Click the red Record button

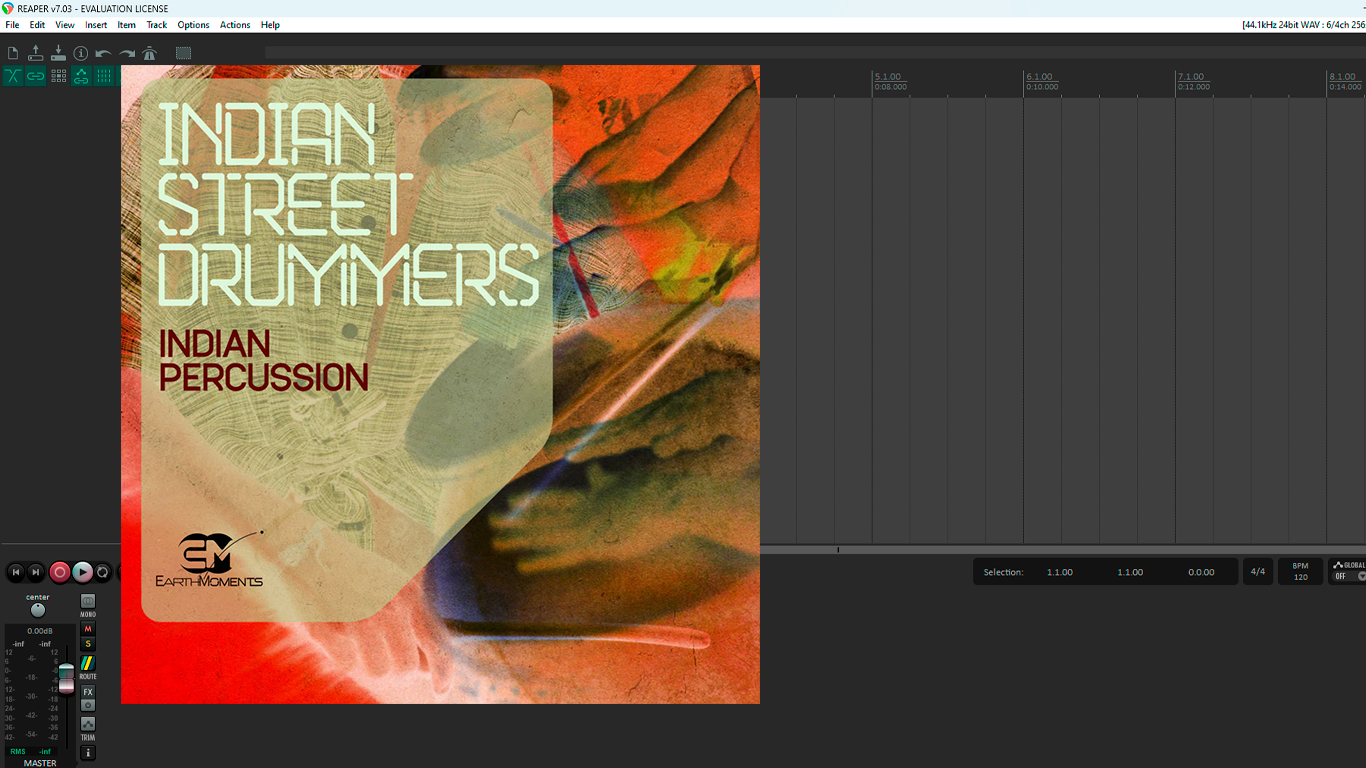[60, 572]
